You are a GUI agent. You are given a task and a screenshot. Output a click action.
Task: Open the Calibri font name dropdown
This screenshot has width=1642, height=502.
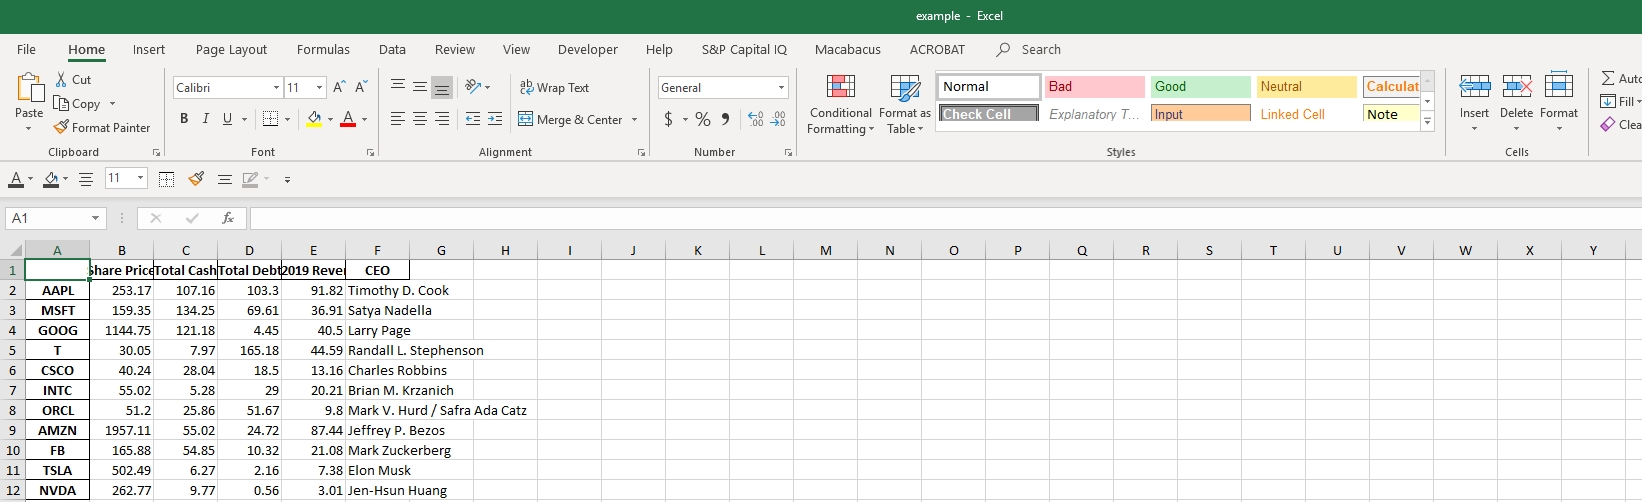(276, 88)
